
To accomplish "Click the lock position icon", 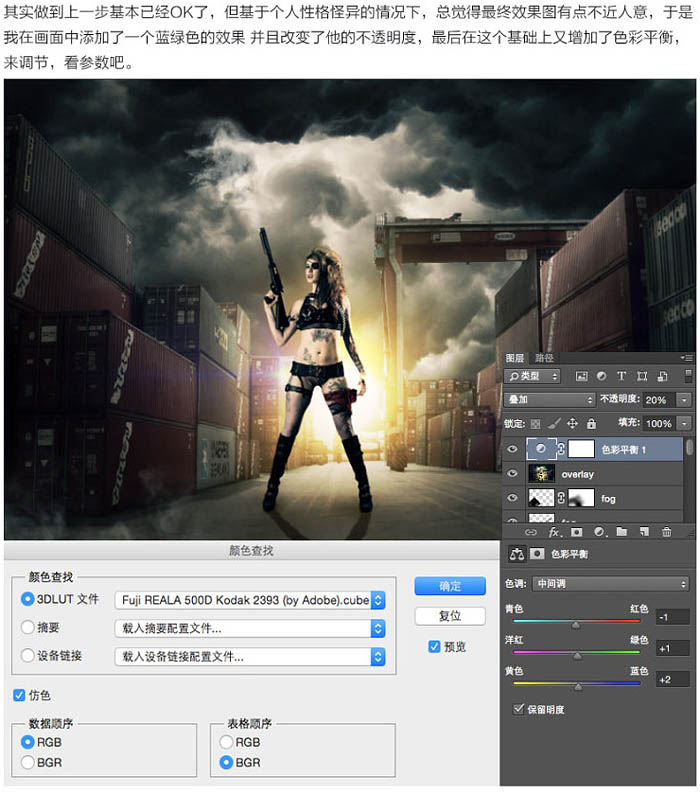I will click(x=572, y=423).
